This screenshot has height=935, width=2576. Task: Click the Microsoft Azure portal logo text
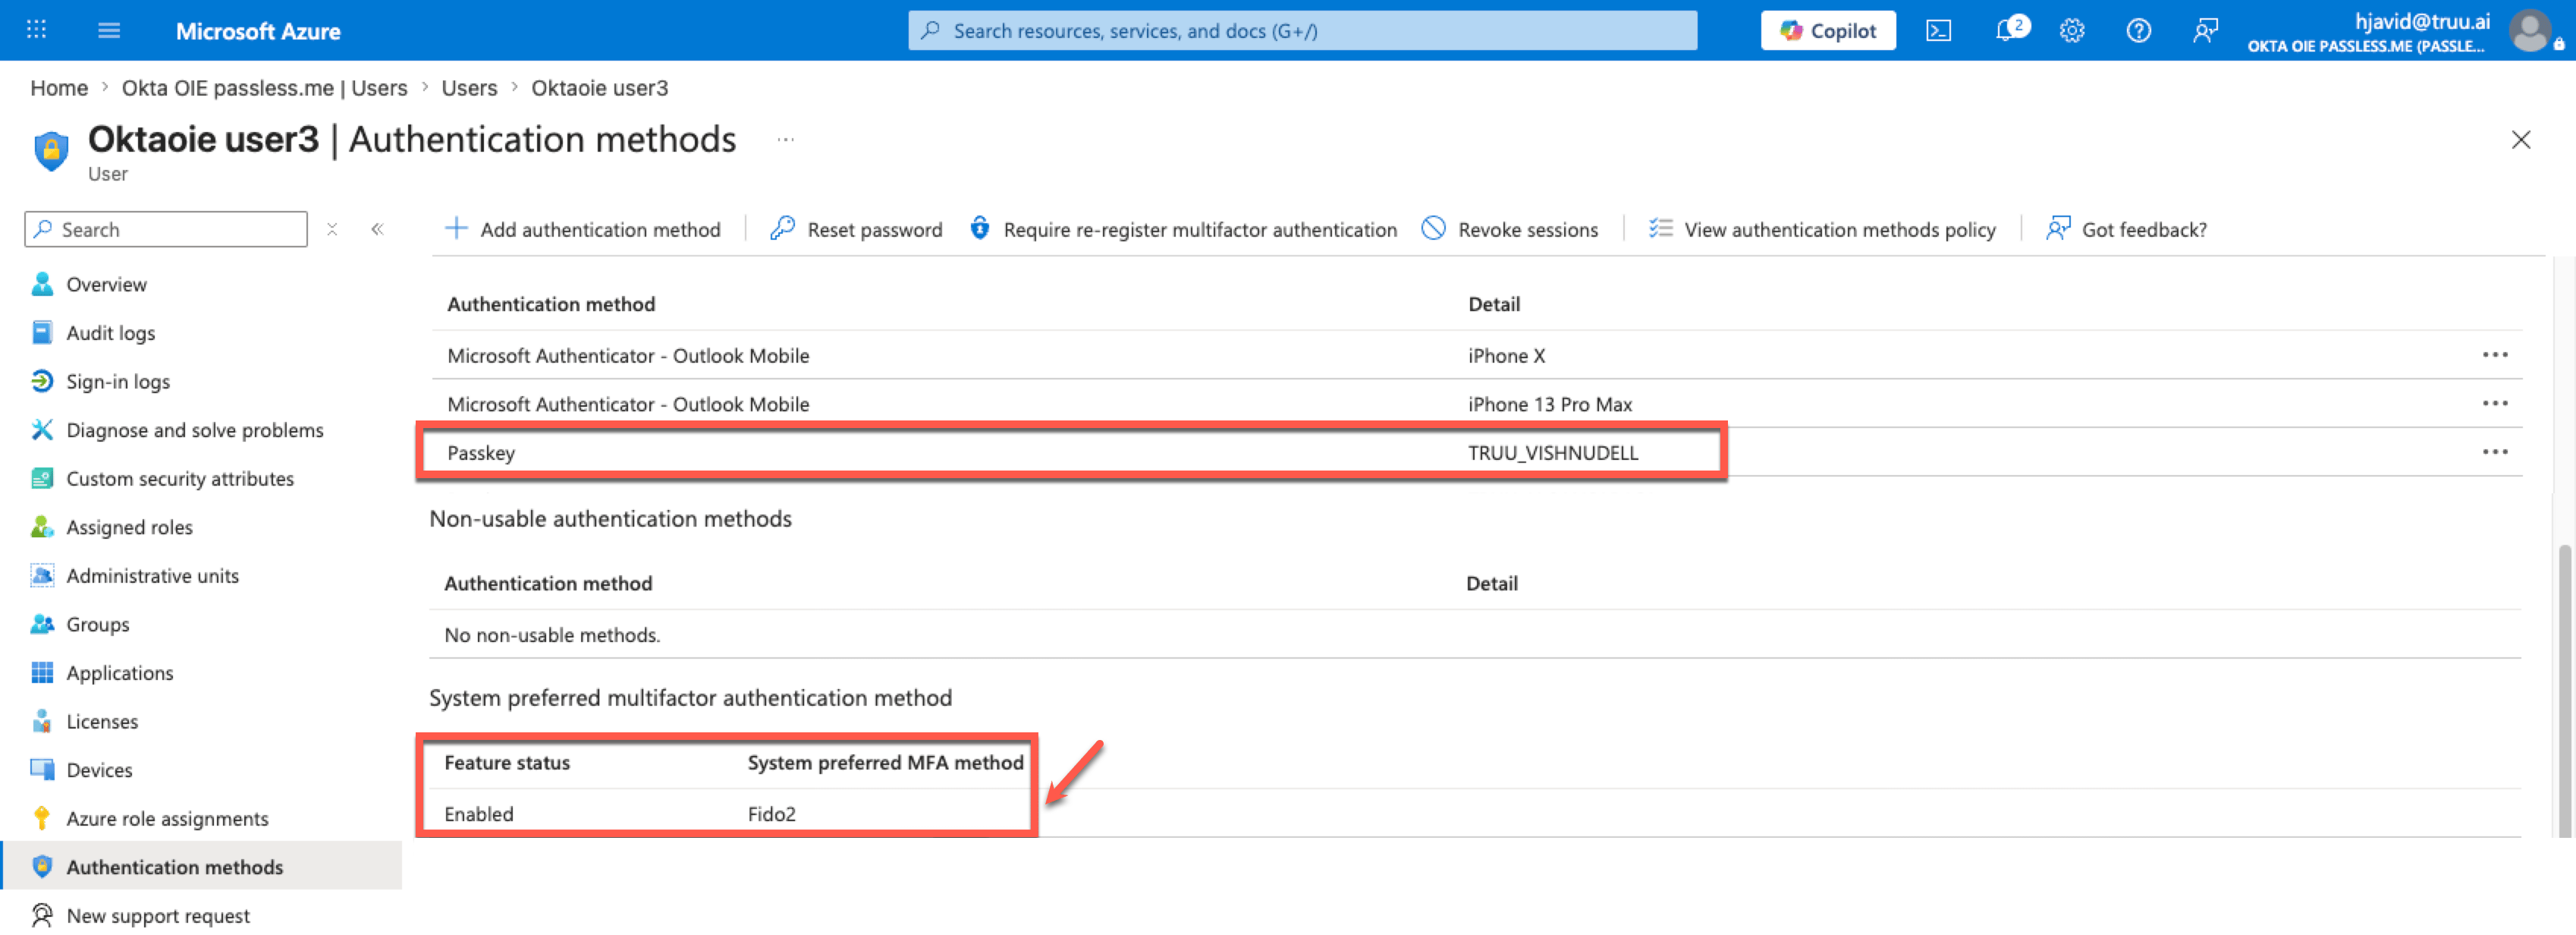258,31
